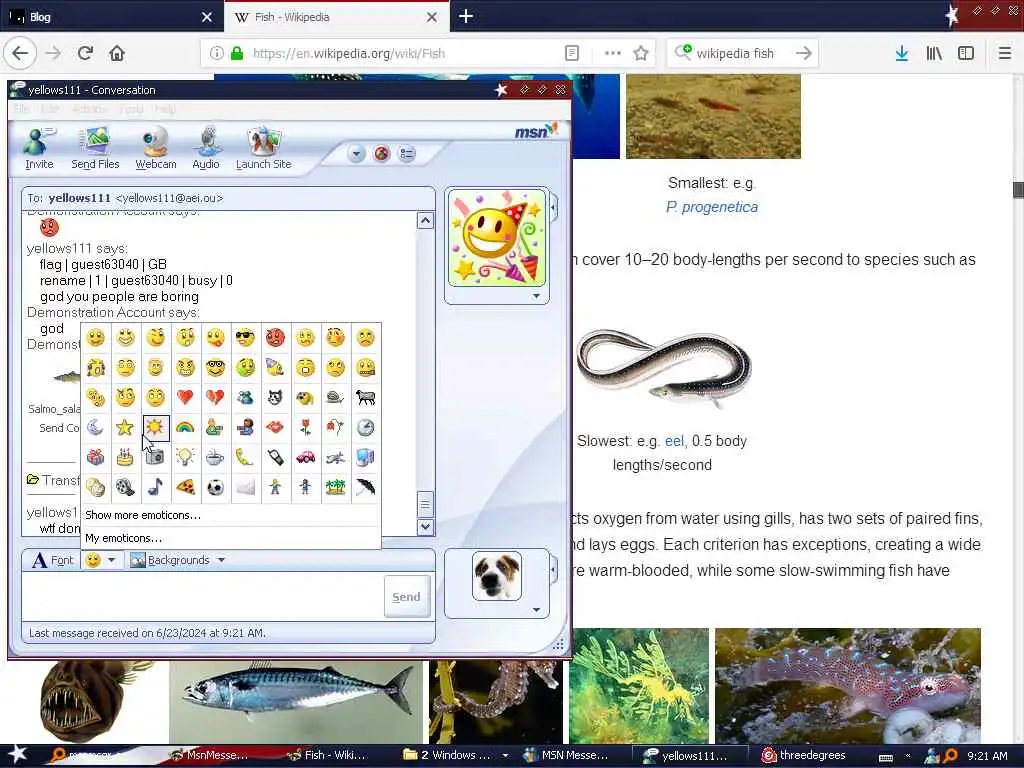The width and height of the screenshot is (1024, 768).
Task: Collapse your dog display picture panel arrow
Action: click(x=554, y=569)
